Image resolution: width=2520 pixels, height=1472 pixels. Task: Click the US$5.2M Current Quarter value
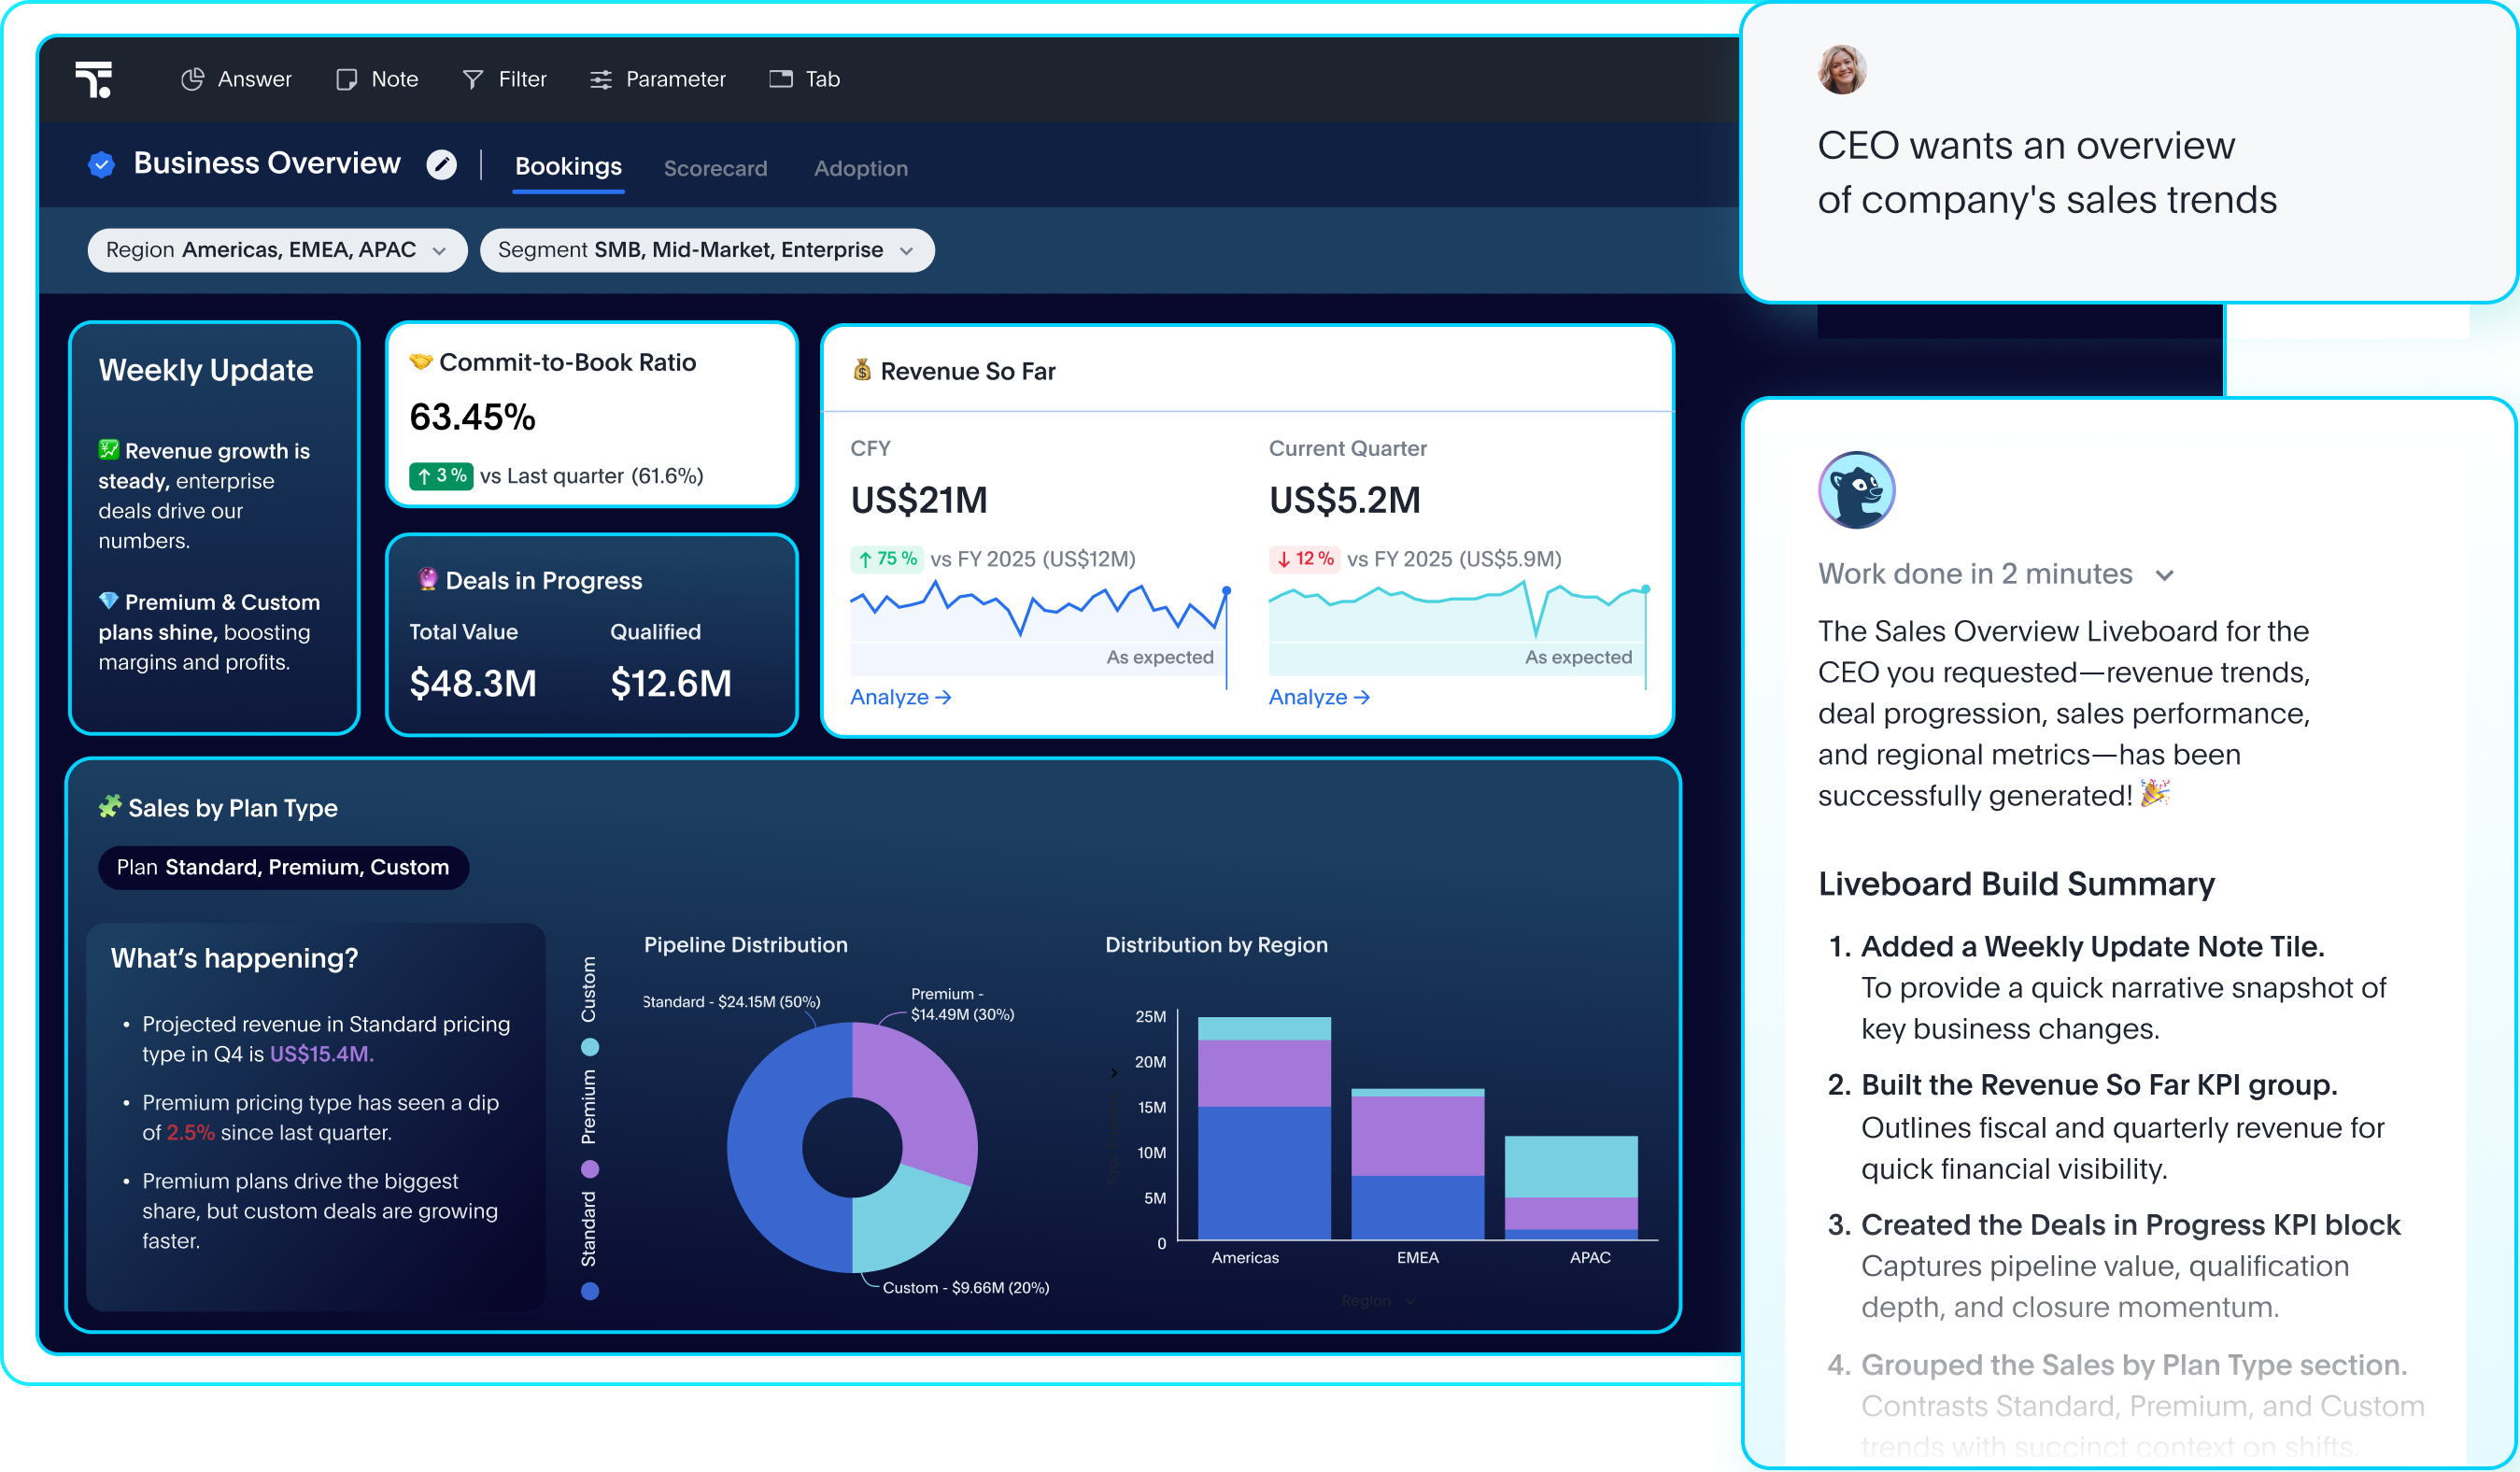click(x=1345, y=500)
